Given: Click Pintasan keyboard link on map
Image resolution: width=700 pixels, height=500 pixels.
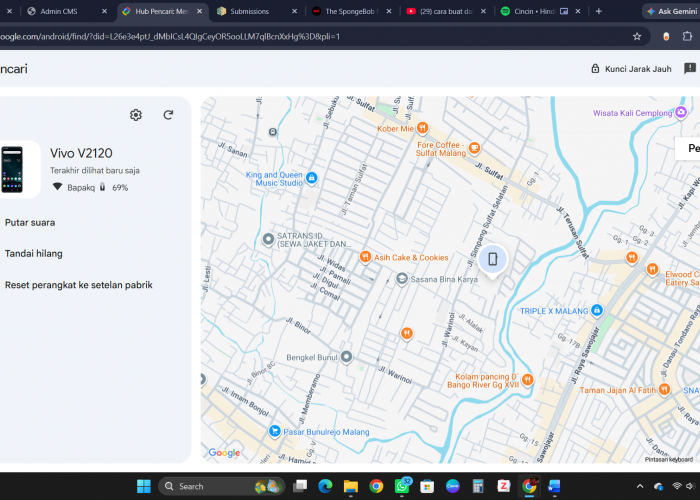Looking at the screenshot, I should click(x=668, y=459).
